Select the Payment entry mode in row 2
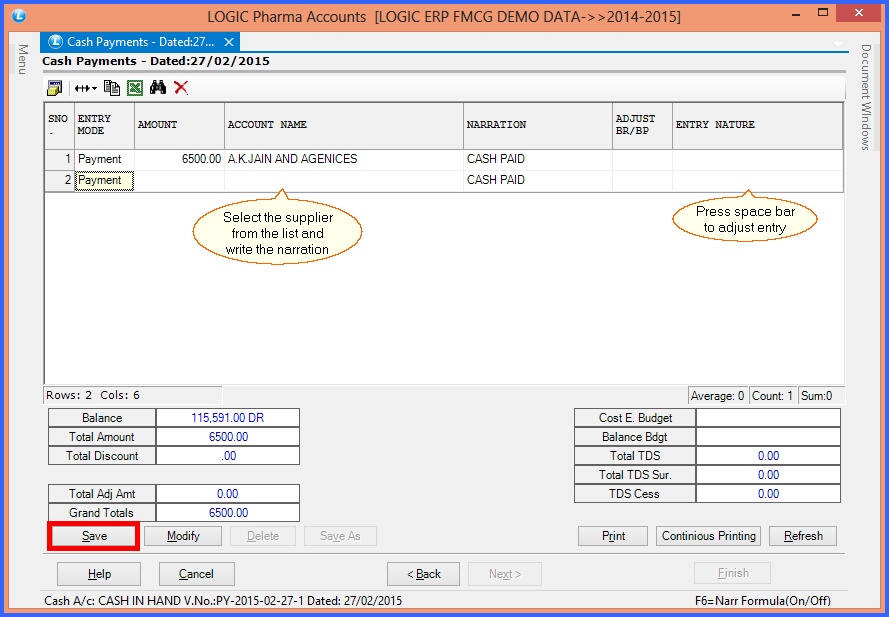 (x=104, y=180)
